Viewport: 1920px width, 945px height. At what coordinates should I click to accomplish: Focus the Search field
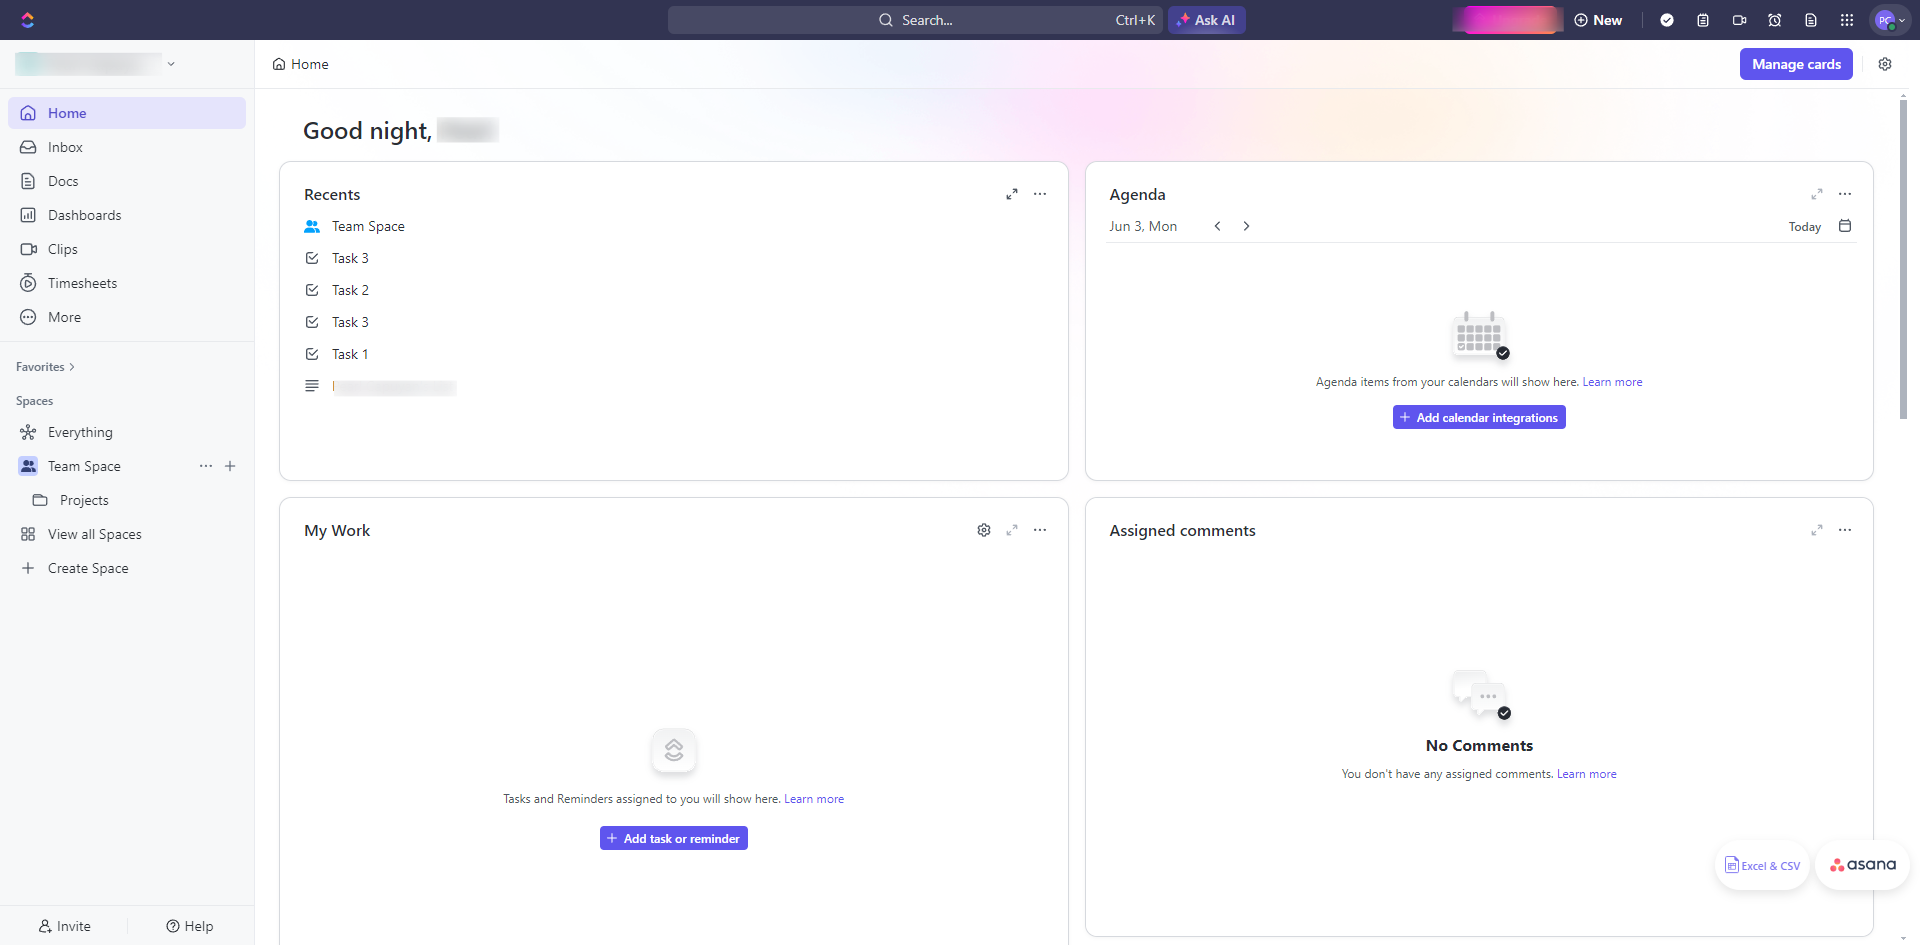[x=915, y=20]
